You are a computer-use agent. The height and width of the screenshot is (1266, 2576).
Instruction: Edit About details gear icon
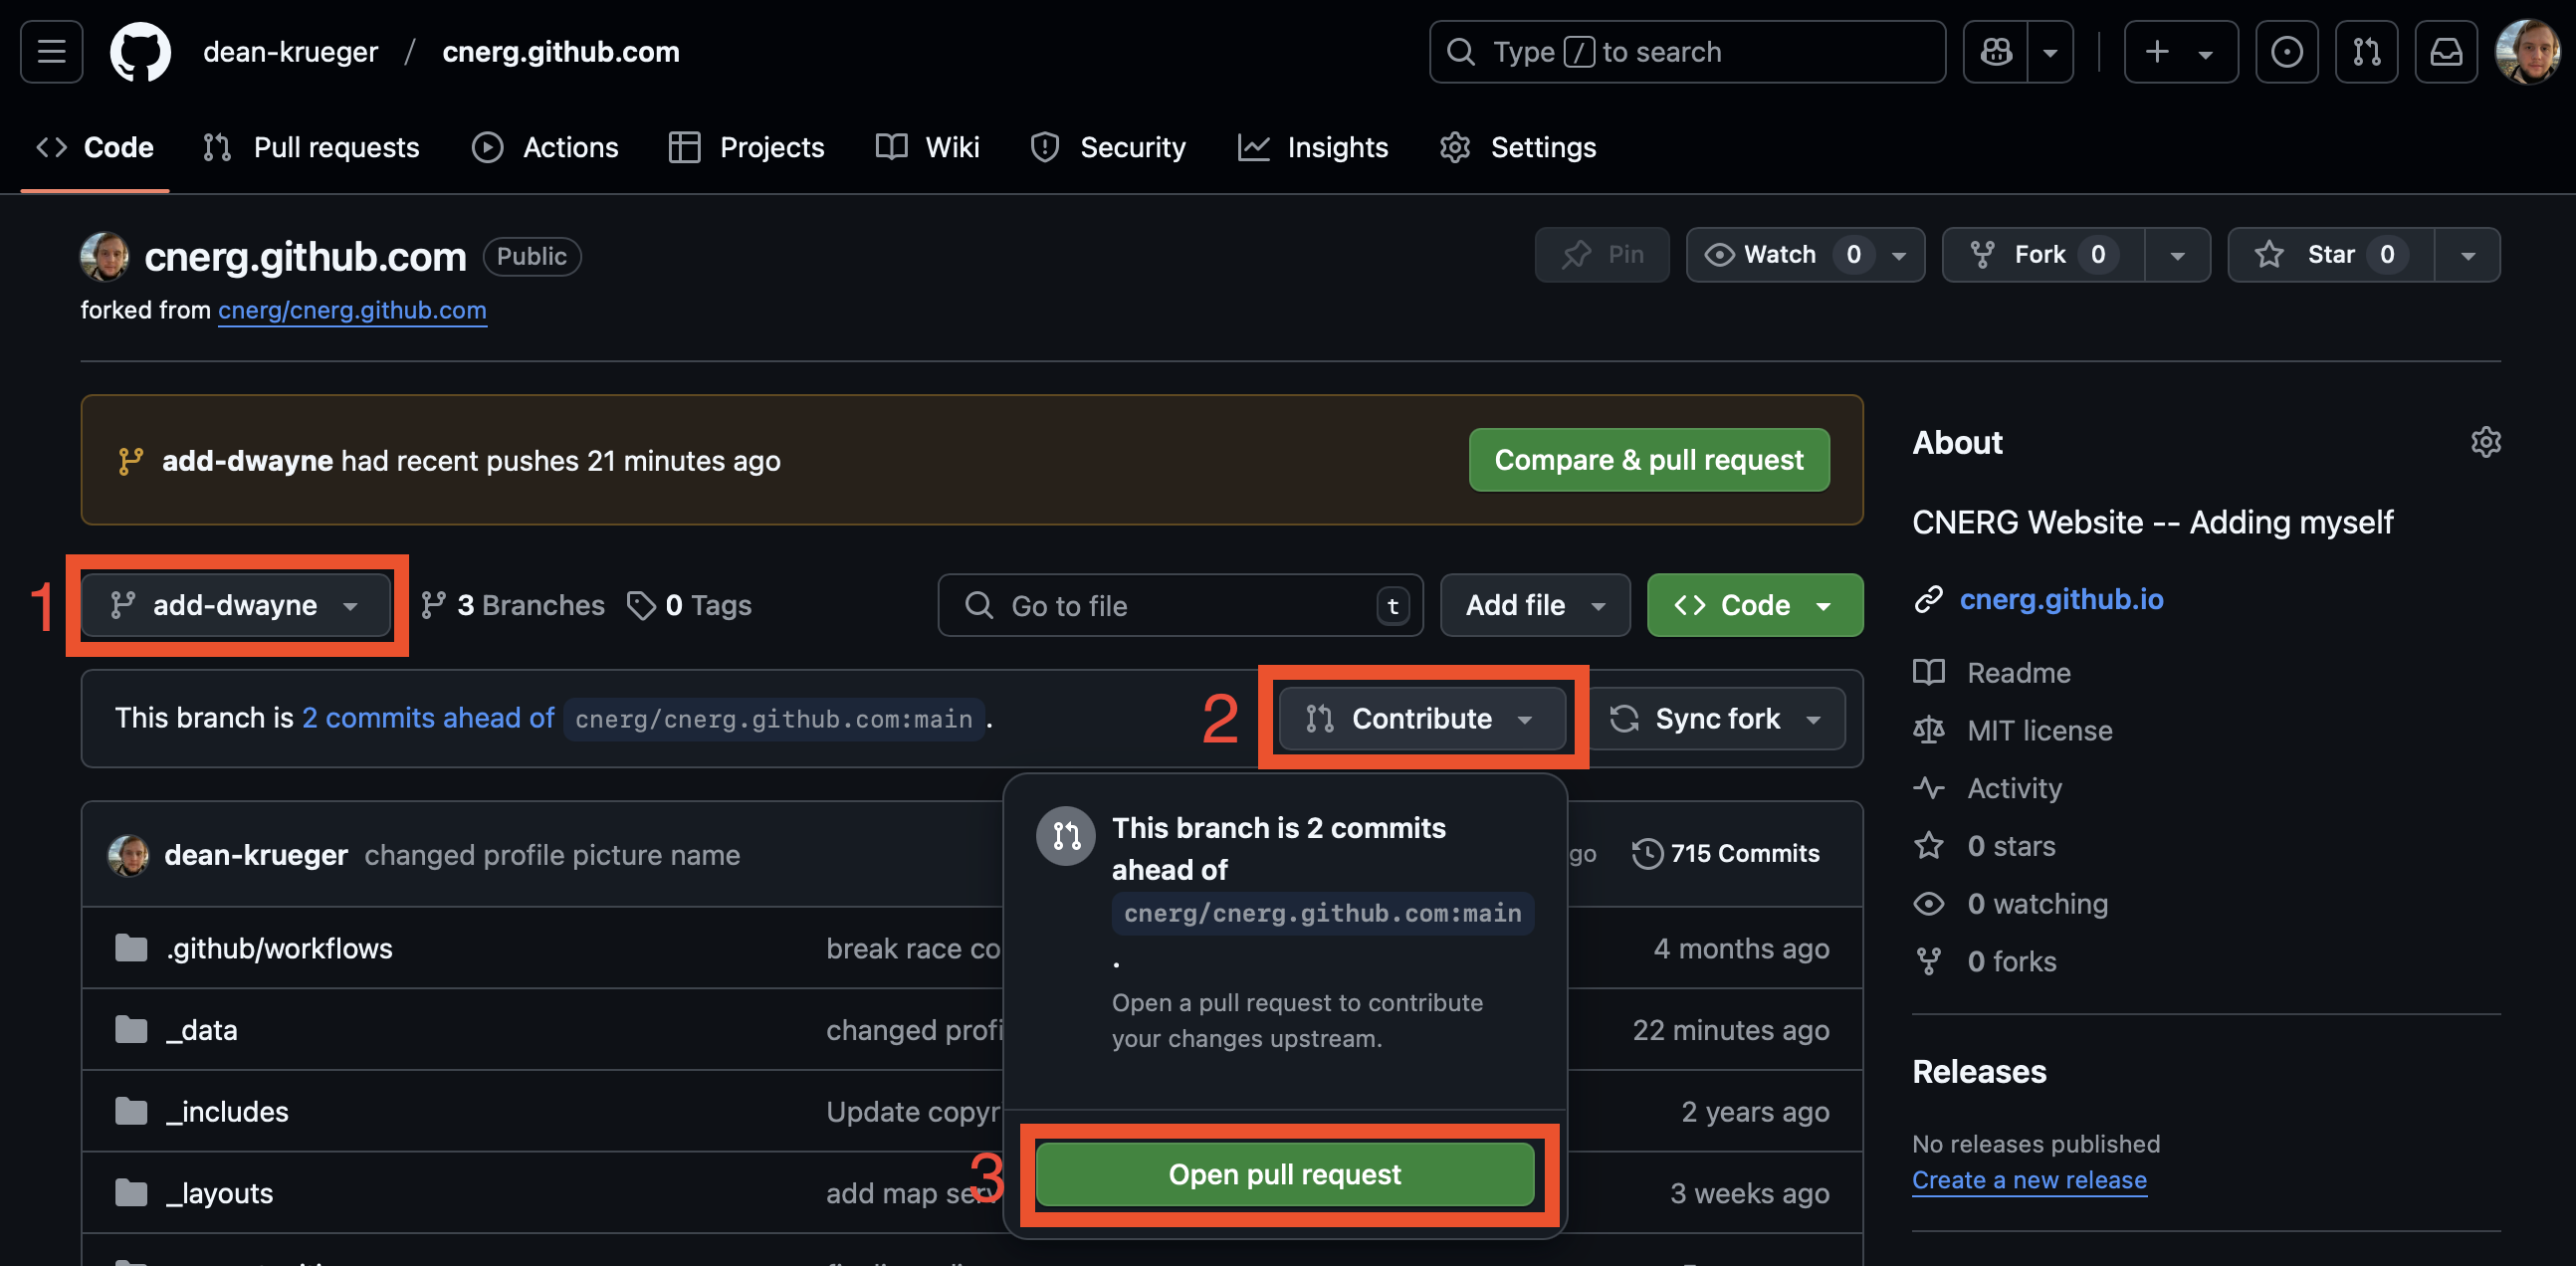click(x=2485, y=442)
